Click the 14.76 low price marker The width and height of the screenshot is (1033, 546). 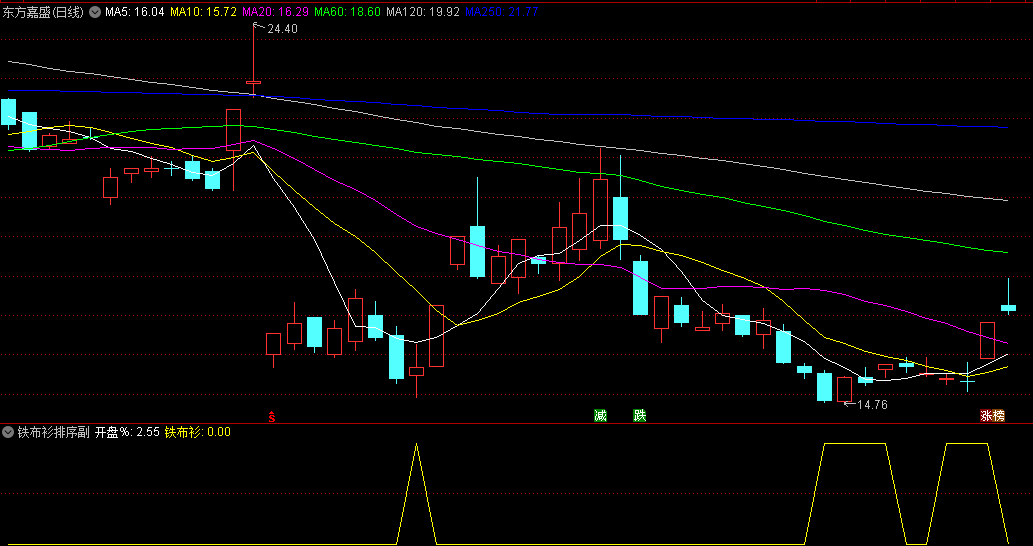coord(872,405)
